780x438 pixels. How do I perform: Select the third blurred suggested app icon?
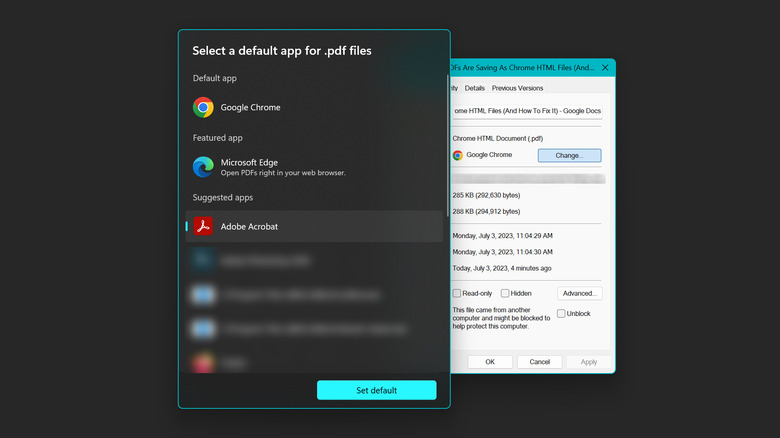click(x=203, y=328)
